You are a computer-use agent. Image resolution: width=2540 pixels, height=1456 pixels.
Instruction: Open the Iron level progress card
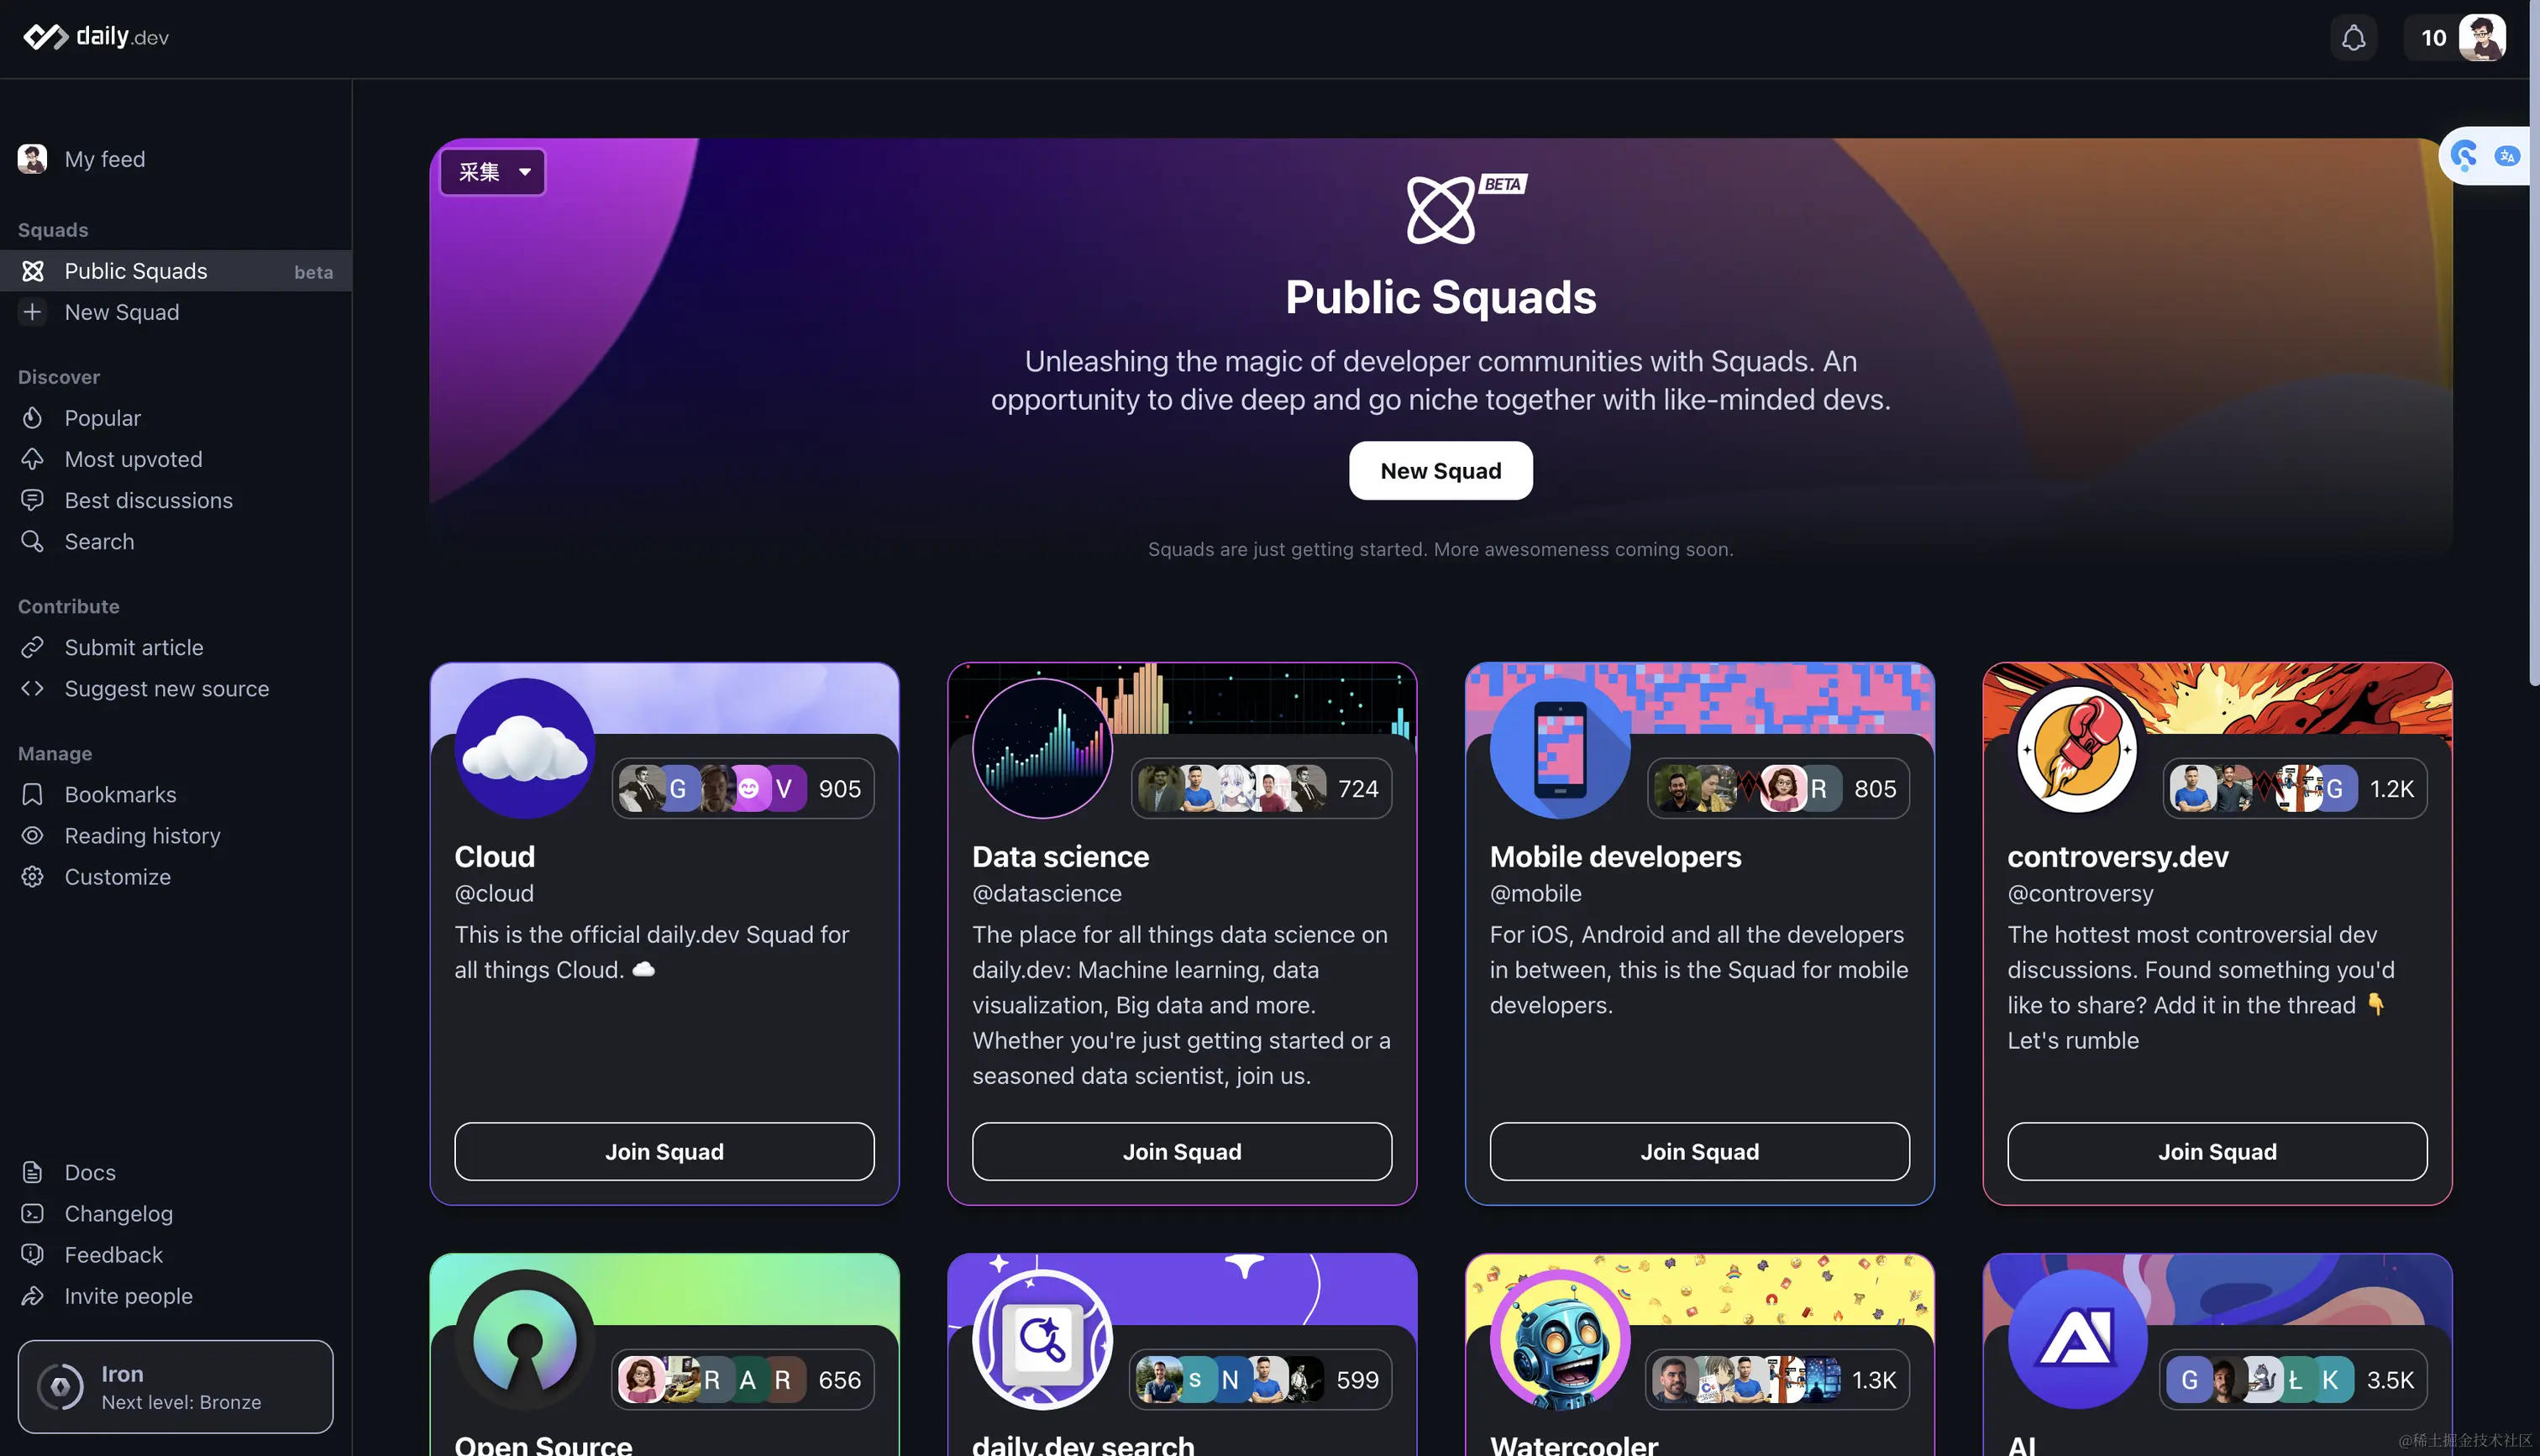tap(175, 1386)
